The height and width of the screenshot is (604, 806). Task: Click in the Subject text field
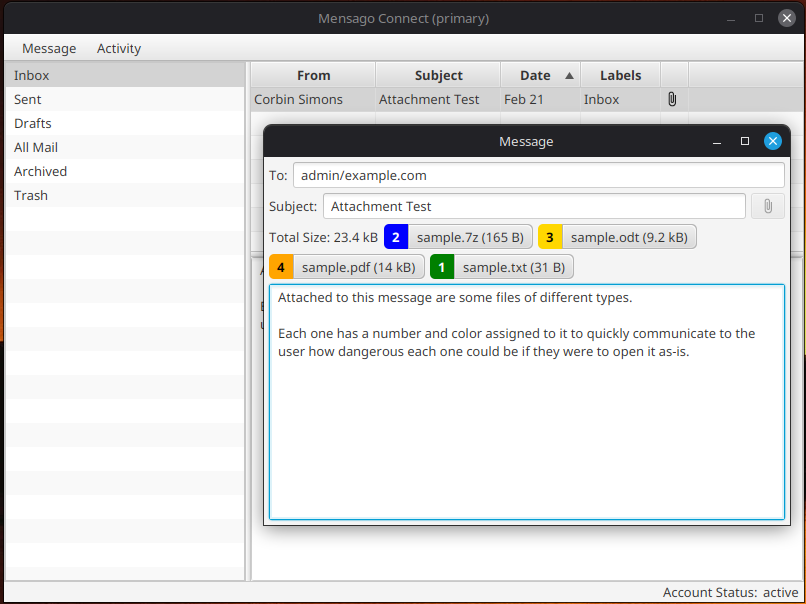534,206
